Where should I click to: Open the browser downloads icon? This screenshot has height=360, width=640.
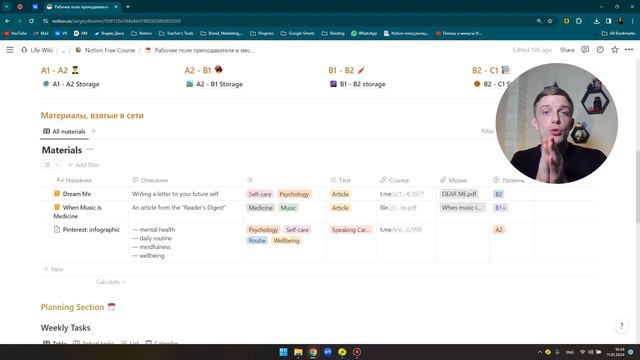tap(596, 21)
